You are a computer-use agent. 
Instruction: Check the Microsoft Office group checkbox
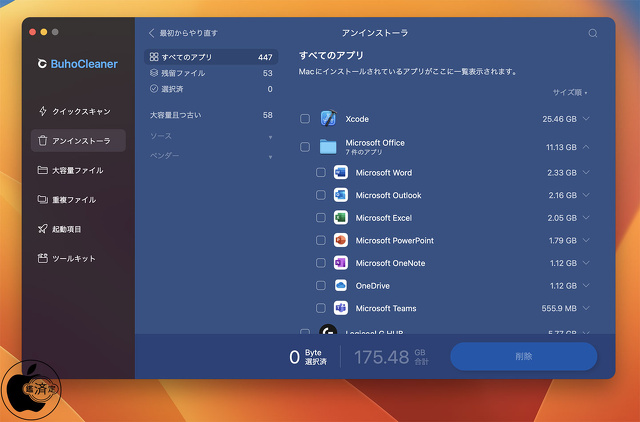(x=305, y=147)
